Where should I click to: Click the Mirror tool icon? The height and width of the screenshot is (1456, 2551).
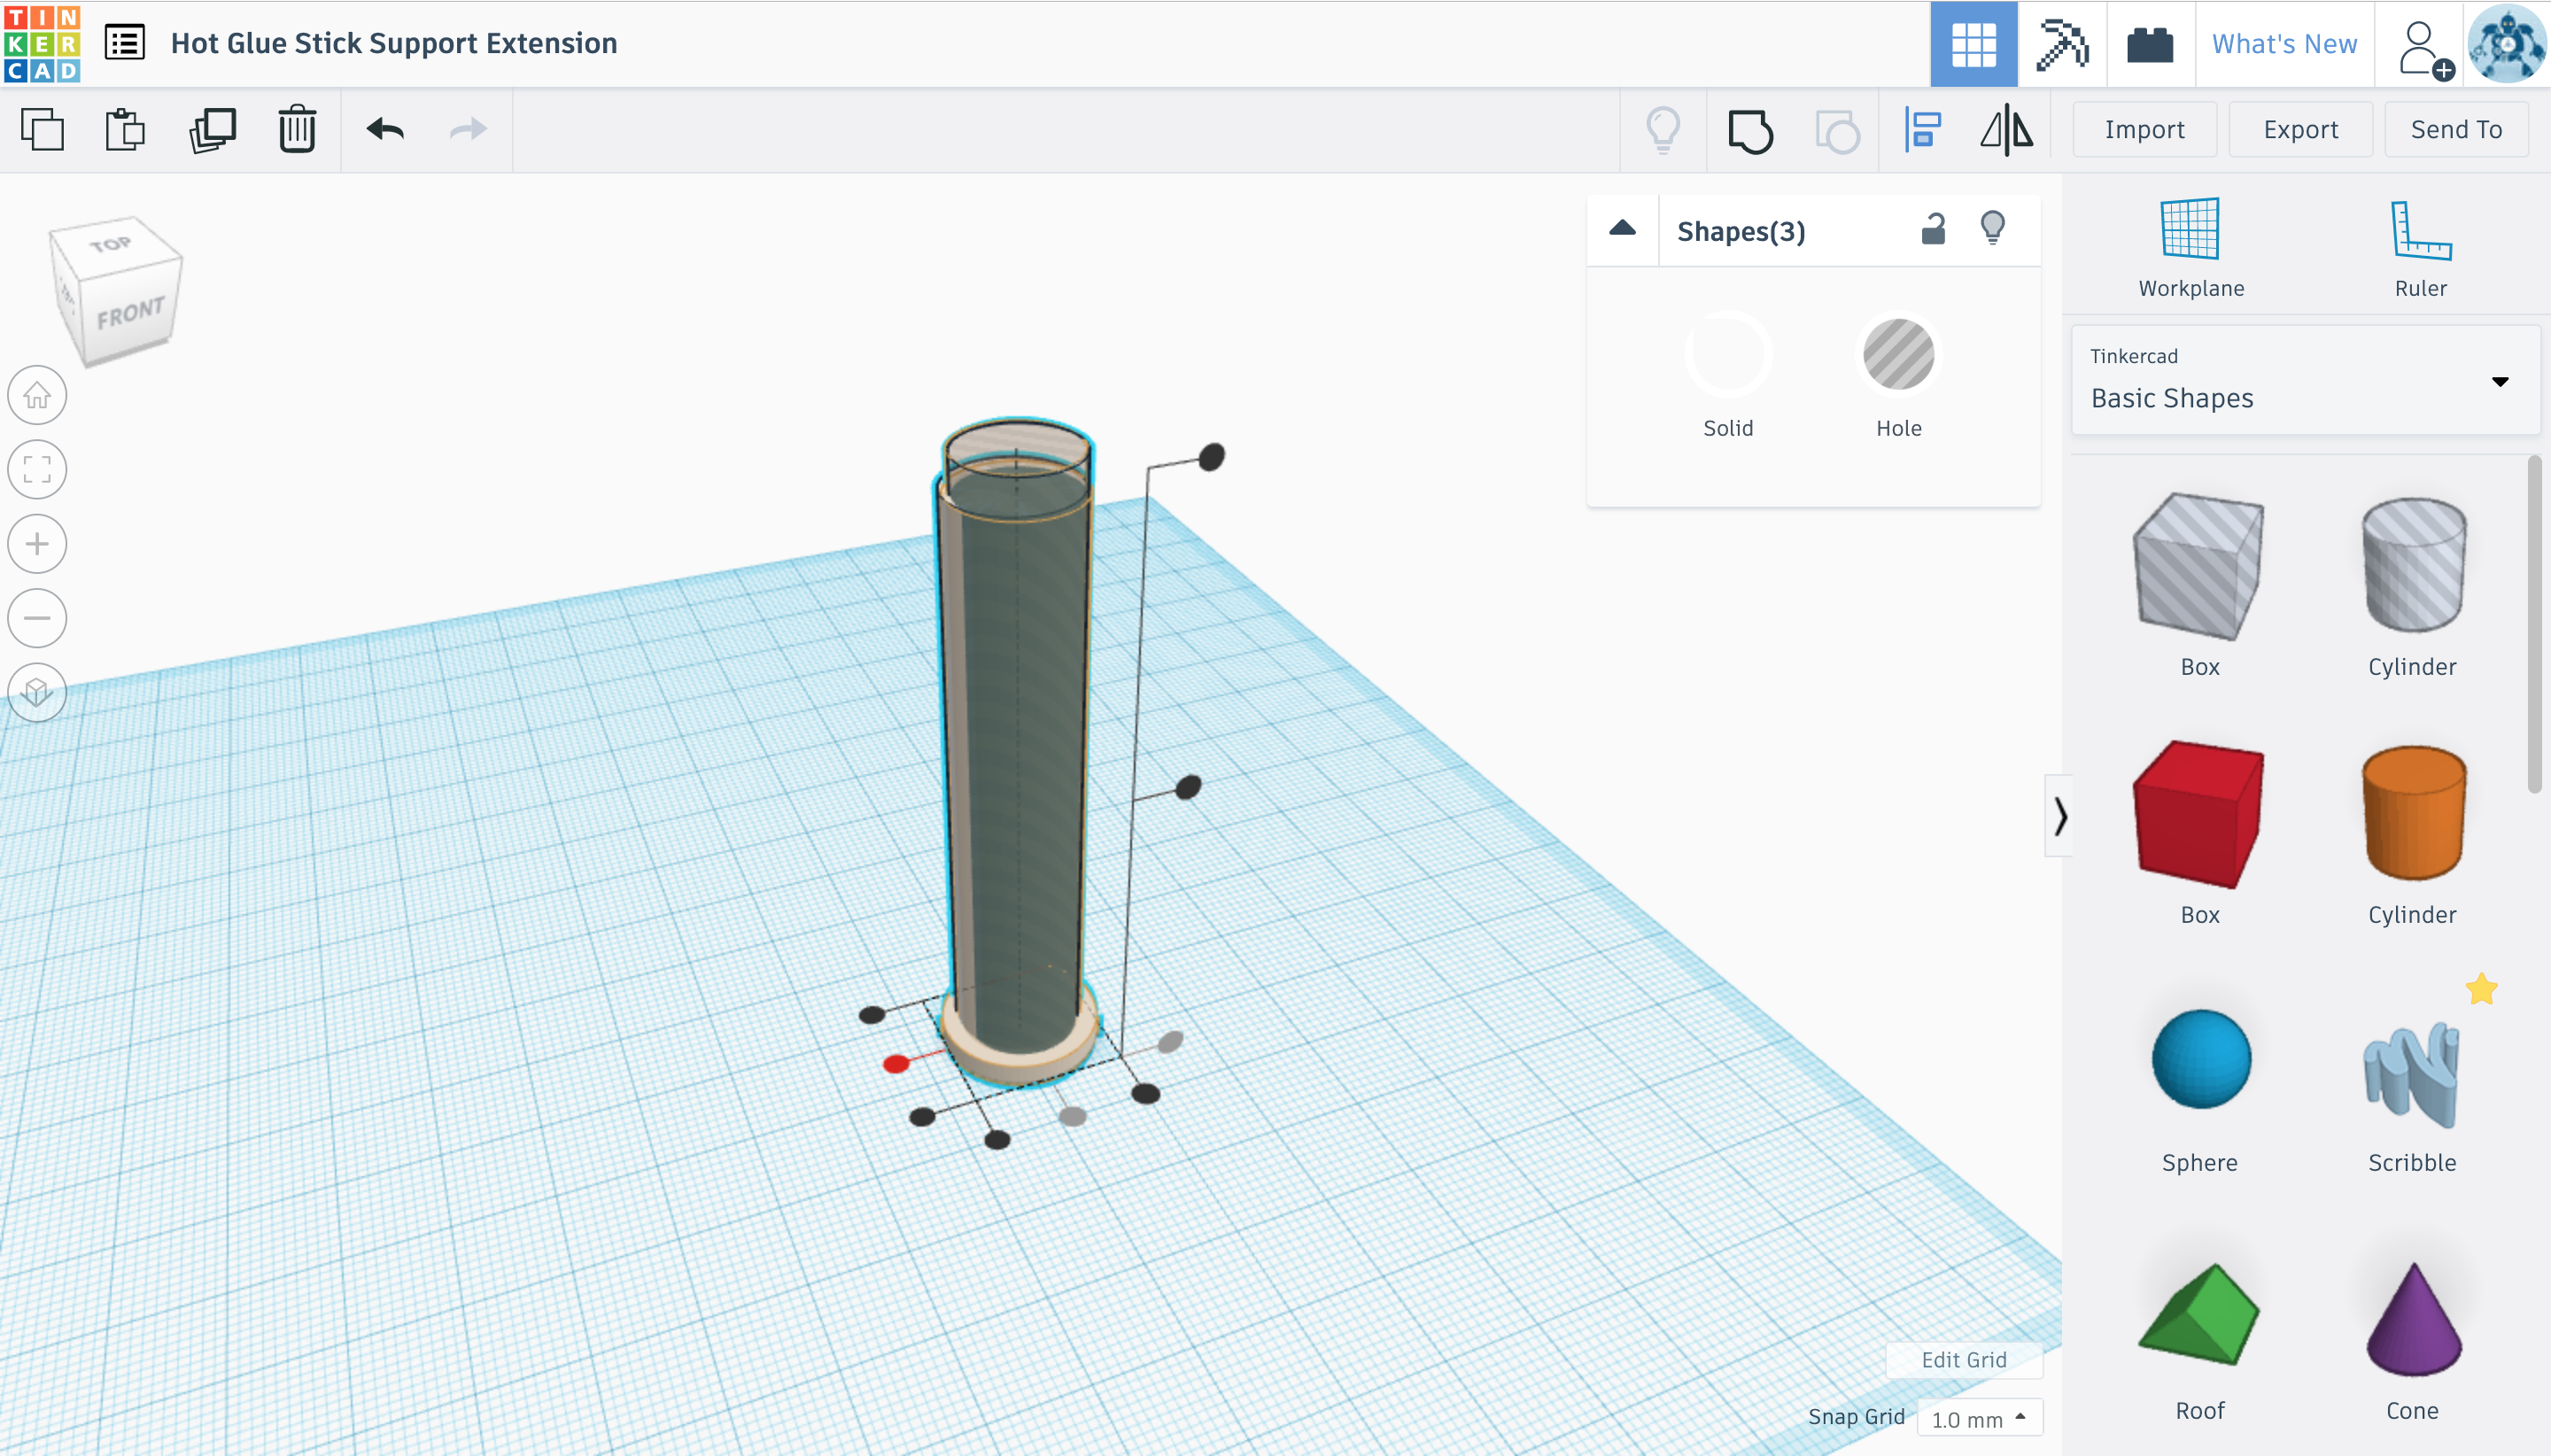(x=2006, y=130)
